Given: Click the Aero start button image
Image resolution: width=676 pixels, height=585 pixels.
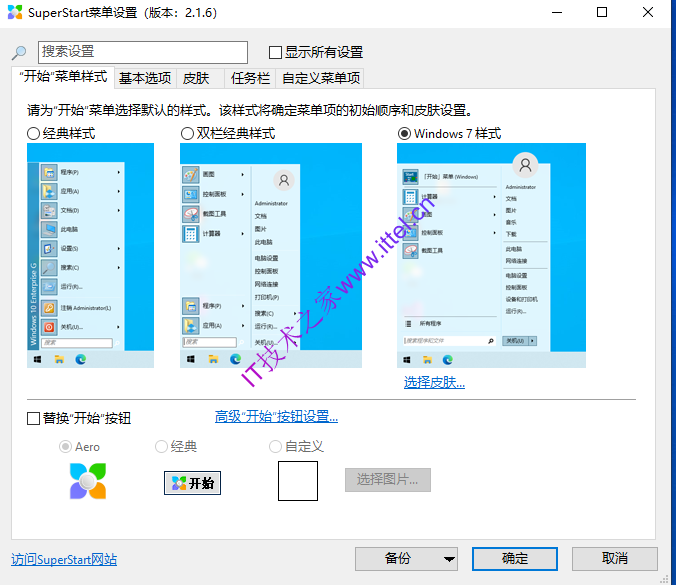Looking at the screenshot, I should (88, 481).
